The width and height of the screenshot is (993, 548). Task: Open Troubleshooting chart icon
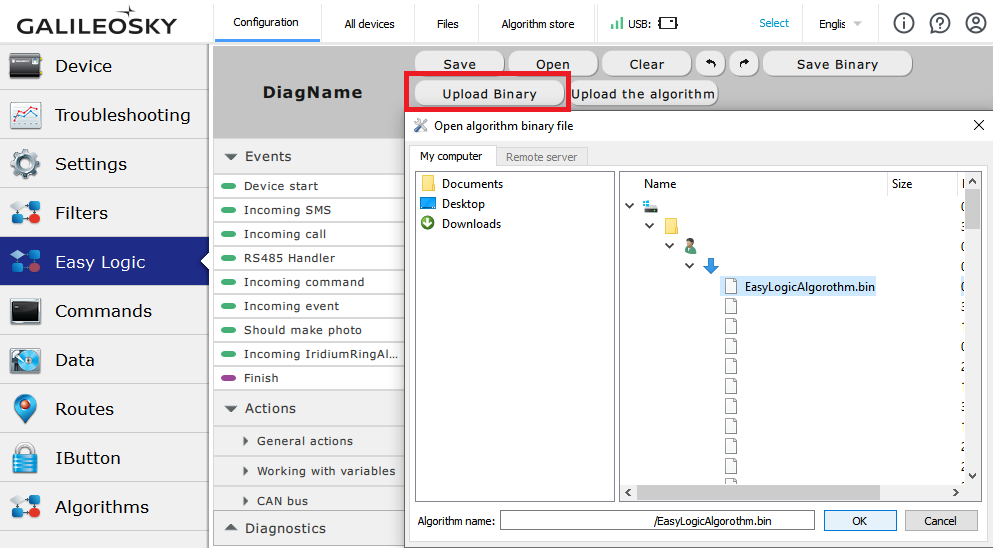[x=26, y=115]
